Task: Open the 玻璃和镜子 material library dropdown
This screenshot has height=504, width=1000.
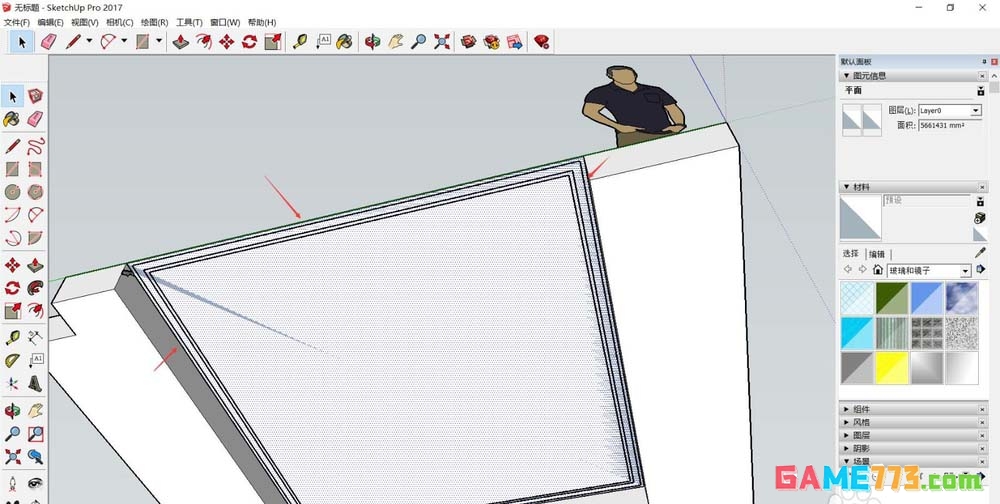Action: 965,271
